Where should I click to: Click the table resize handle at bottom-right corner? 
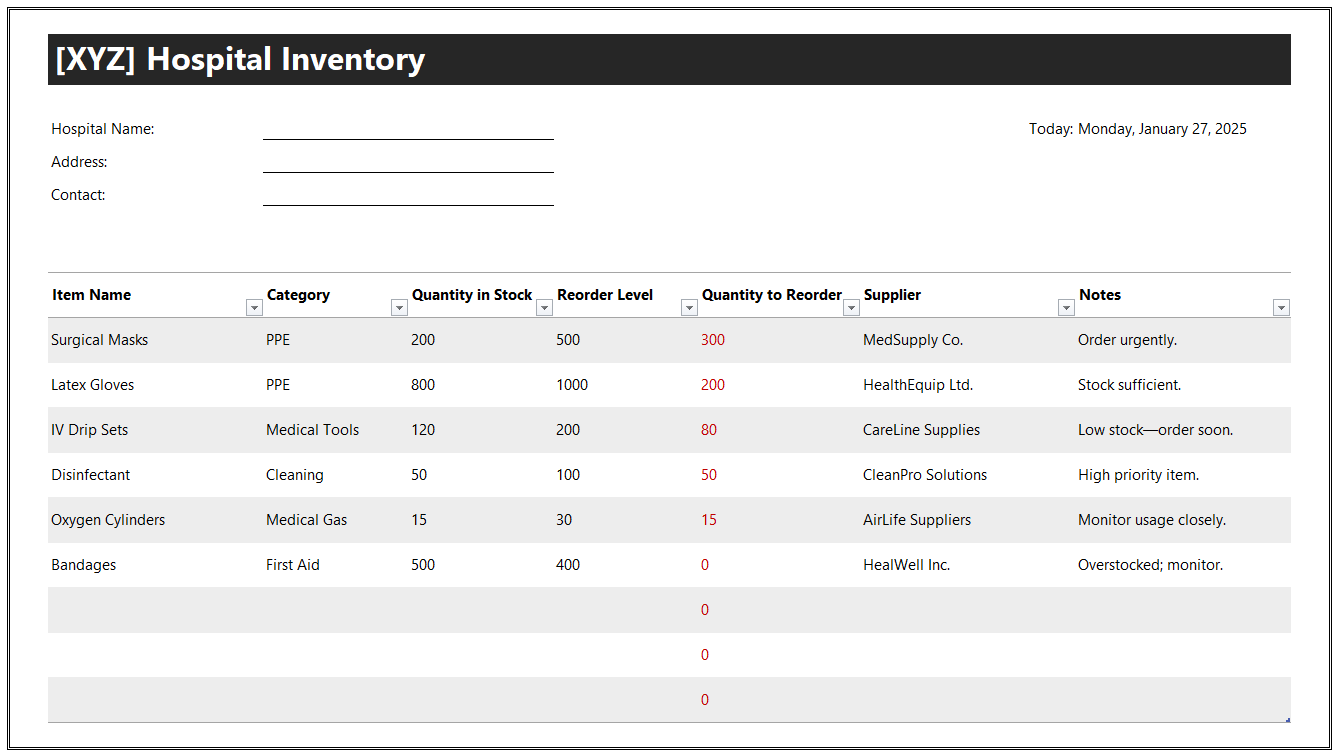click(1287, 719)
